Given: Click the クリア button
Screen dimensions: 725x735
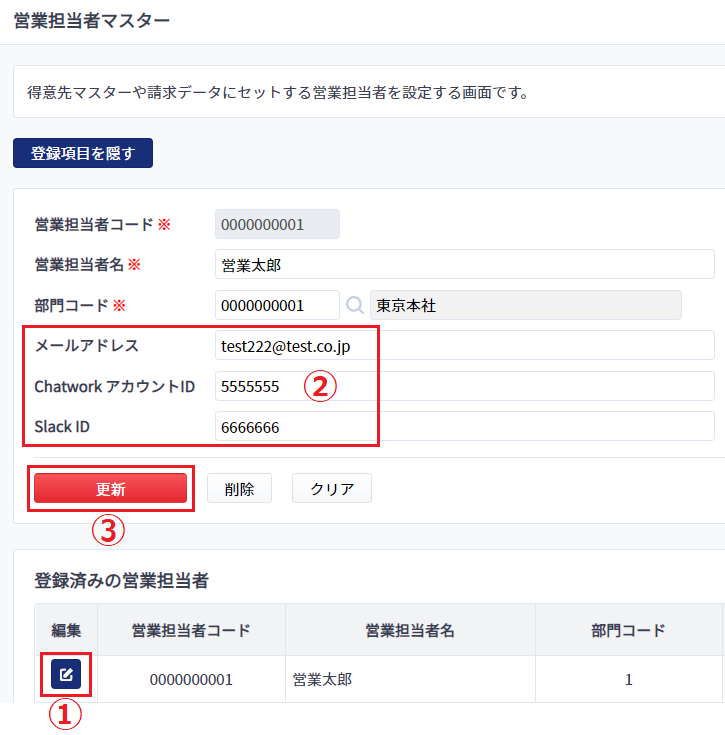Looking at the screenshot, I should point(332,488).
